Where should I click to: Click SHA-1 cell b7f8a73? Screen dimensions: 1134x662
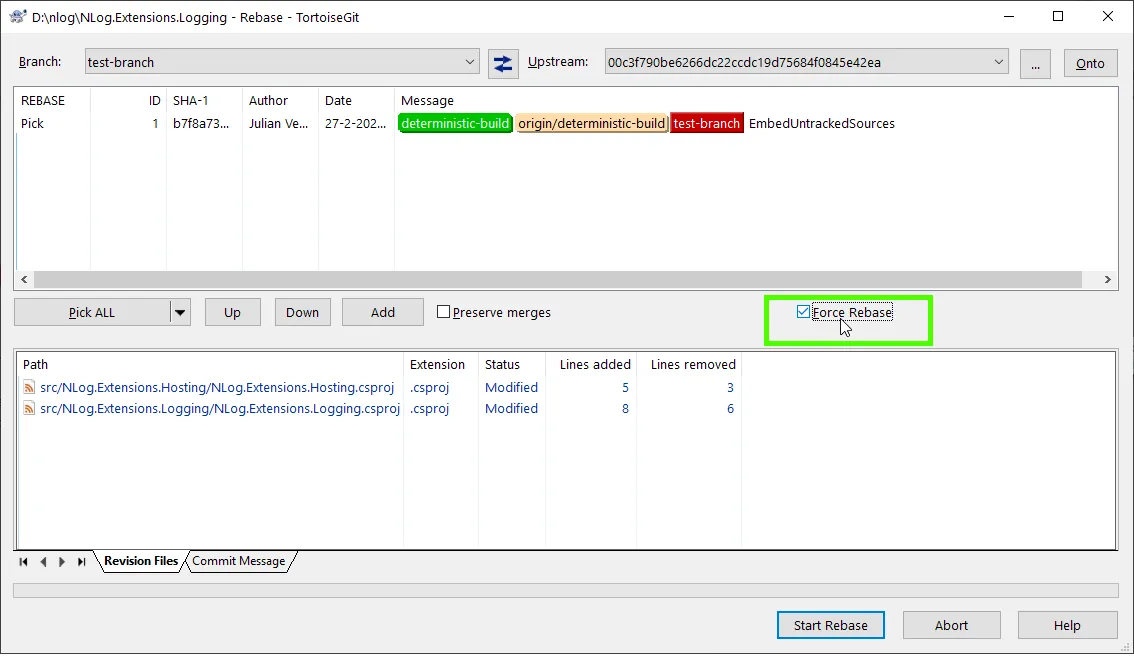tap(201, 124)
